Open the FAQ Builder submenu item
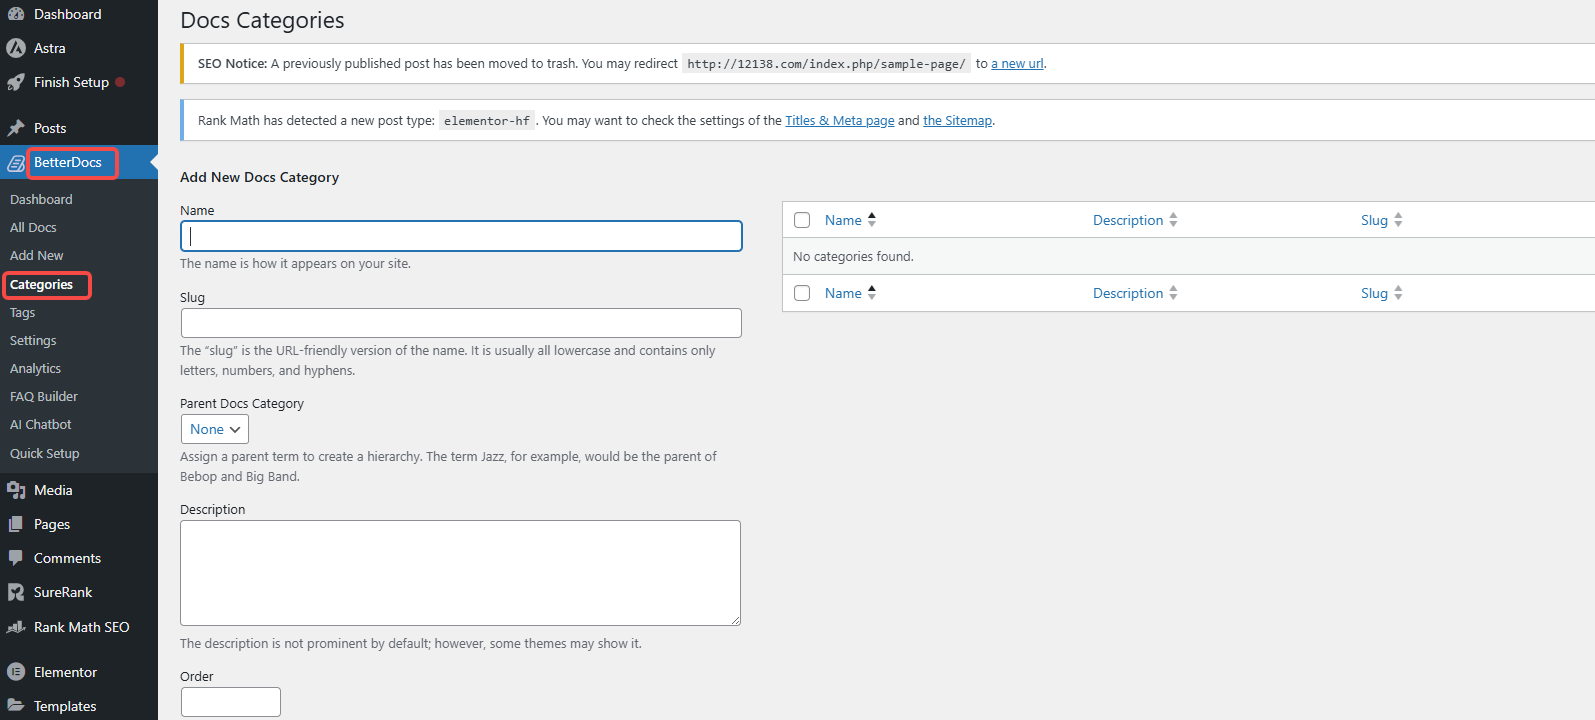Screen dimensions: 1595x720 click(x=44, y=397)
